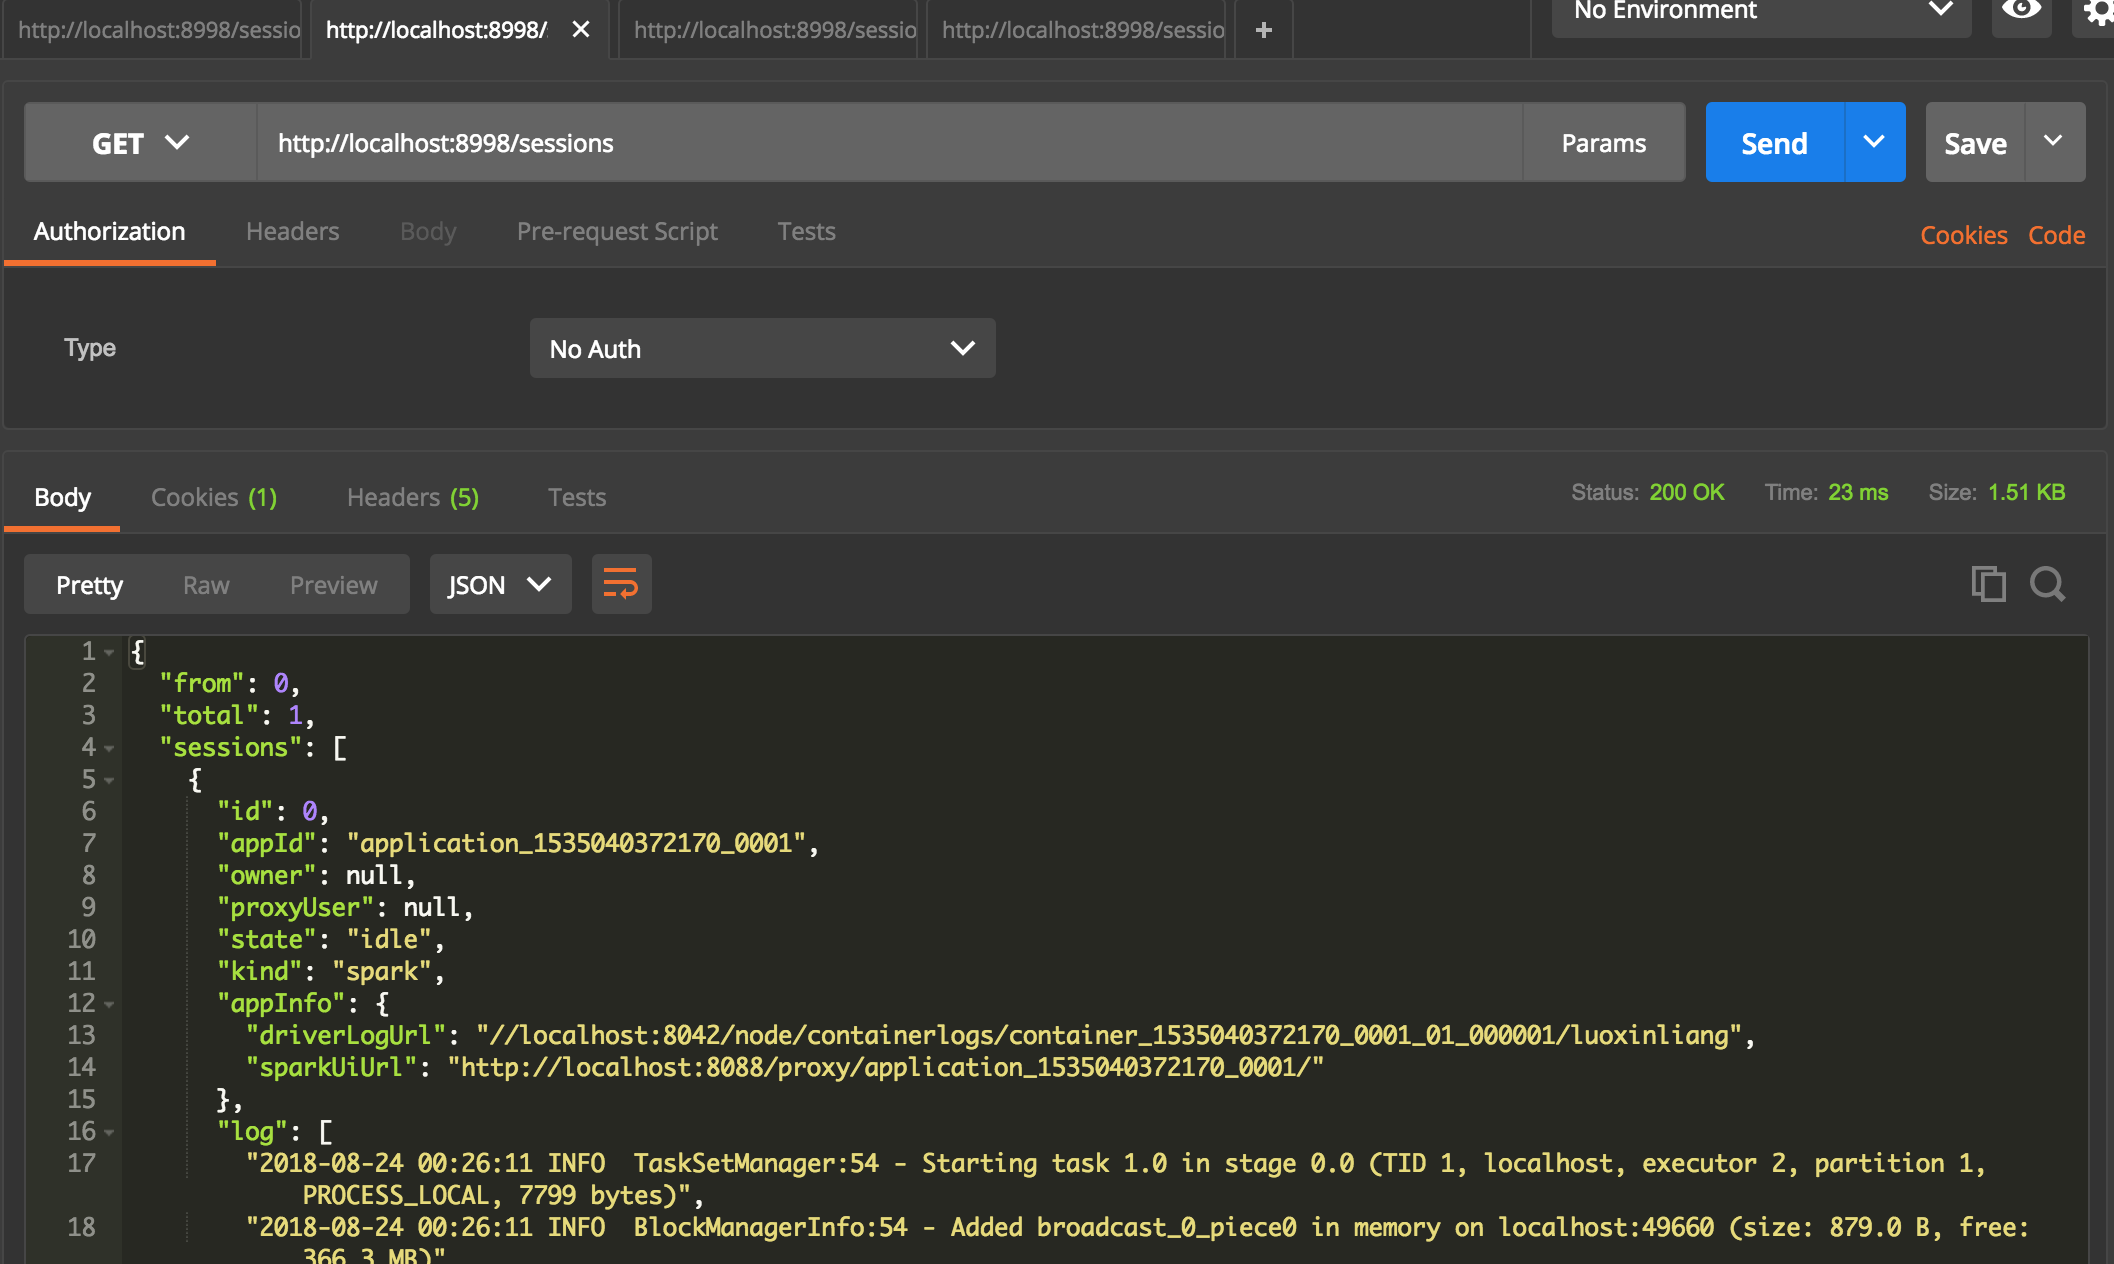Switch to the request Headers tab
This screenshot has height=1264, width=2114.
[293, 232]
